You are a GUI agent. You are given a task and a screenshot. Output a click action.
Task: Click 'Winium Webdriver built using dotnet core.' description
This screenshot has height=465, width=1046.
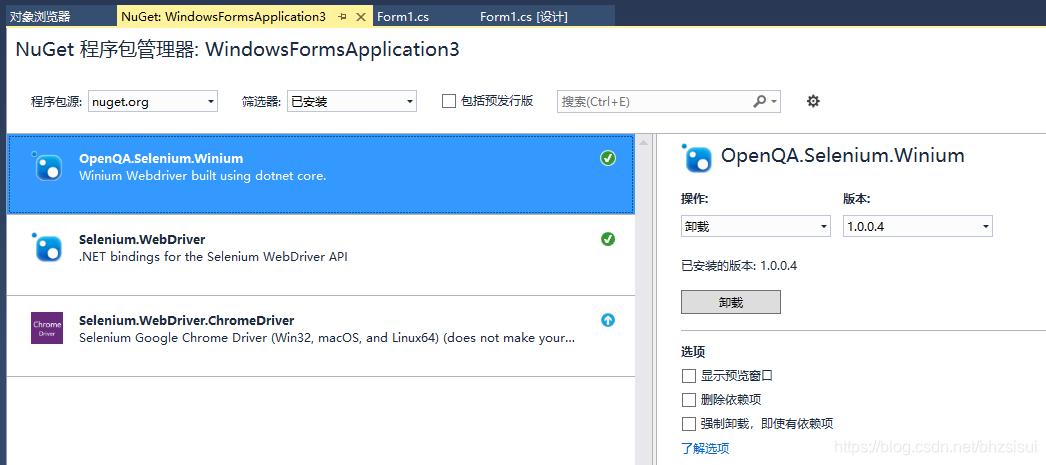(203, 176)
